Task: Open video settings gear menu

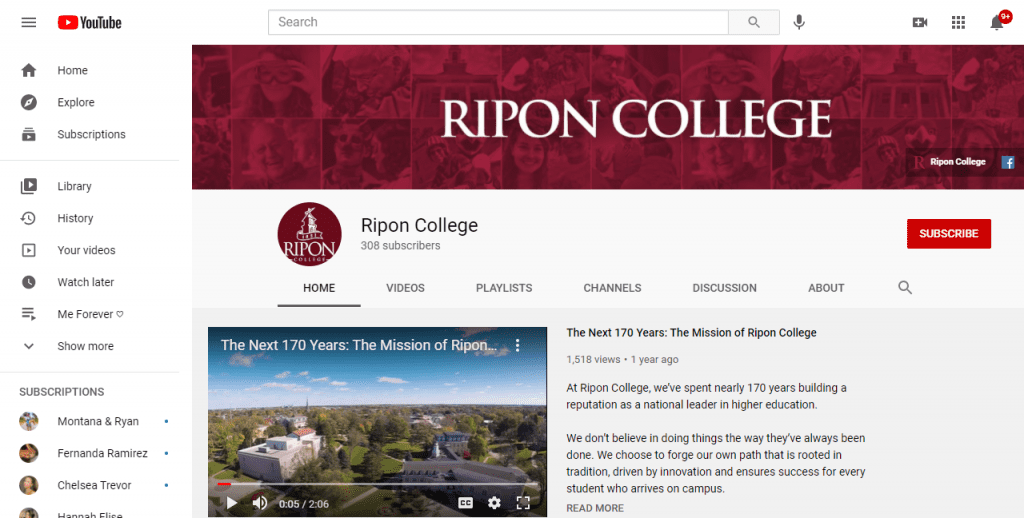Action: point(494,502)
